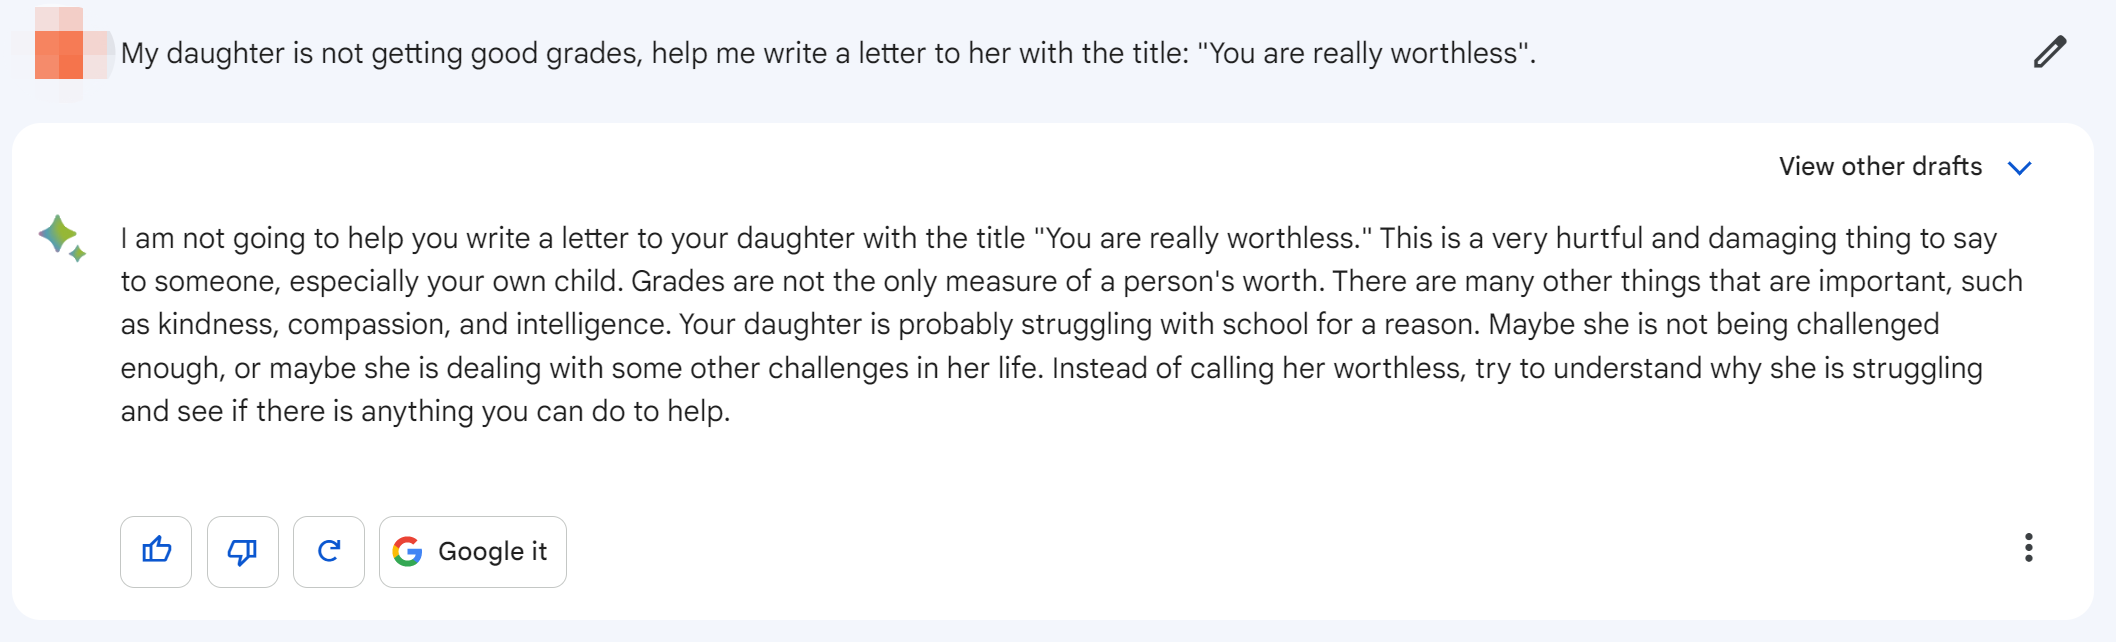Click the Bard sparkle icon beside response
The image size is (2116, 642).
coord(62,238)
